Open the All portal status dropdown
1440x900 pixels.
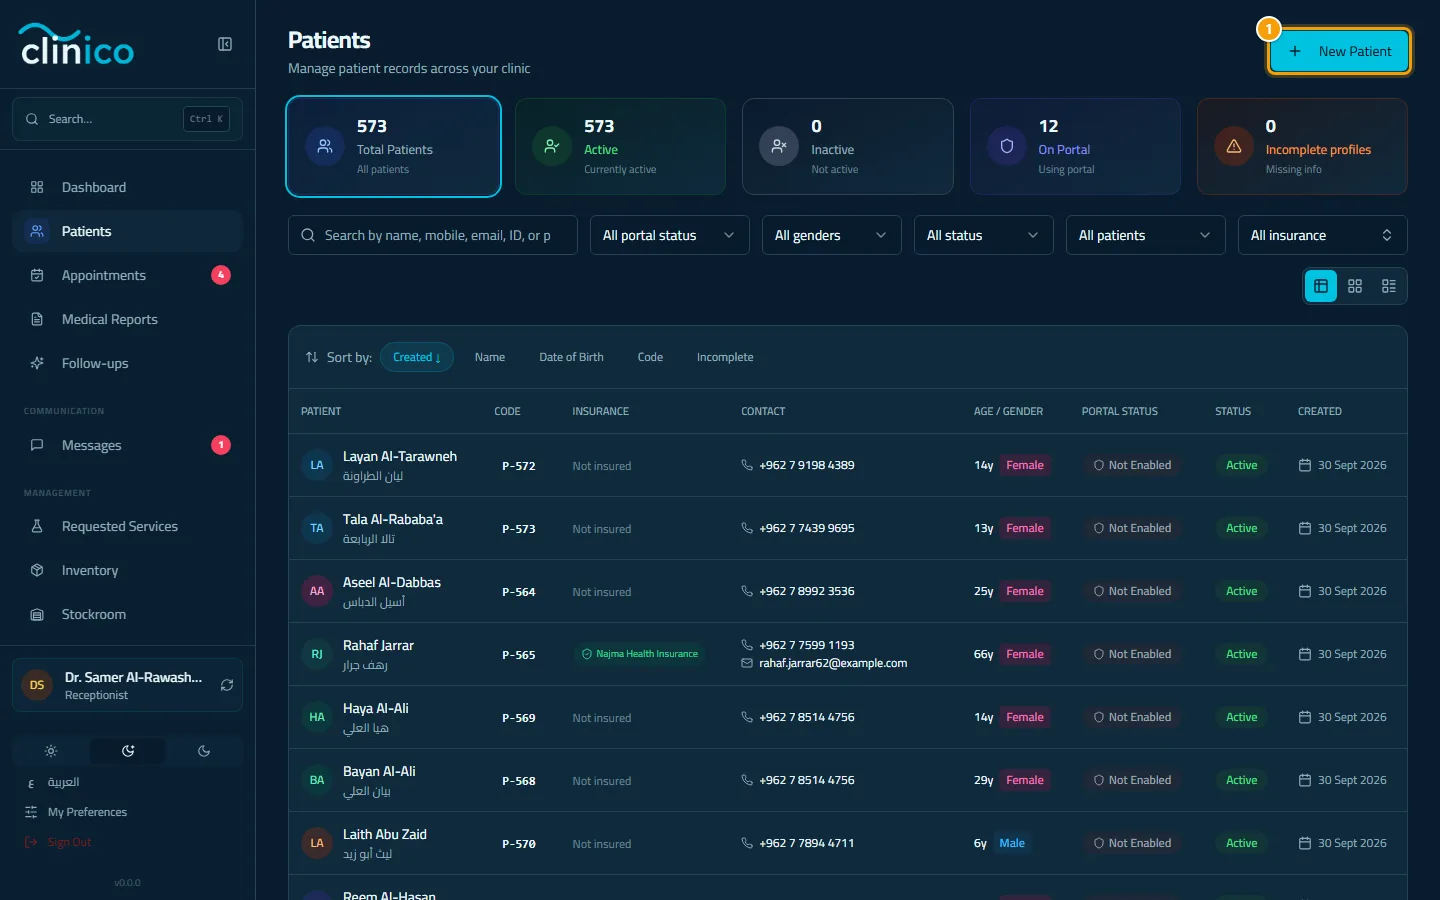pyautogui.click(x=670, y=235)
